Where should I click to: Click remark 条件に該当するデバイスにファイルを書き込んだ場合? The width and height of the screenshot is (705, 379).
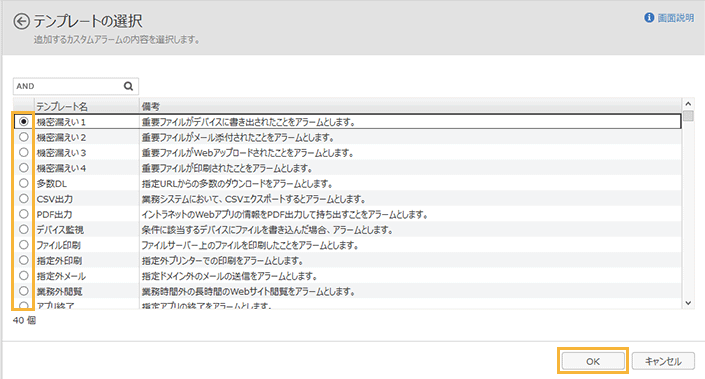point(268,230)
